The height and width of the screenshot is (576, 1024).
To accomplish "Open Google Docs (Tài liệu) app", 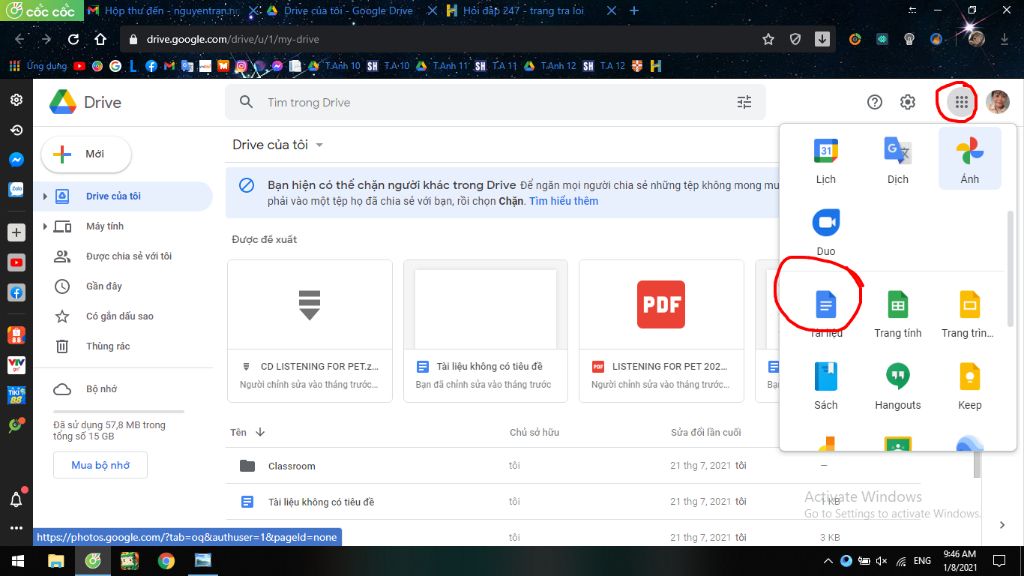I will [825, 313].
